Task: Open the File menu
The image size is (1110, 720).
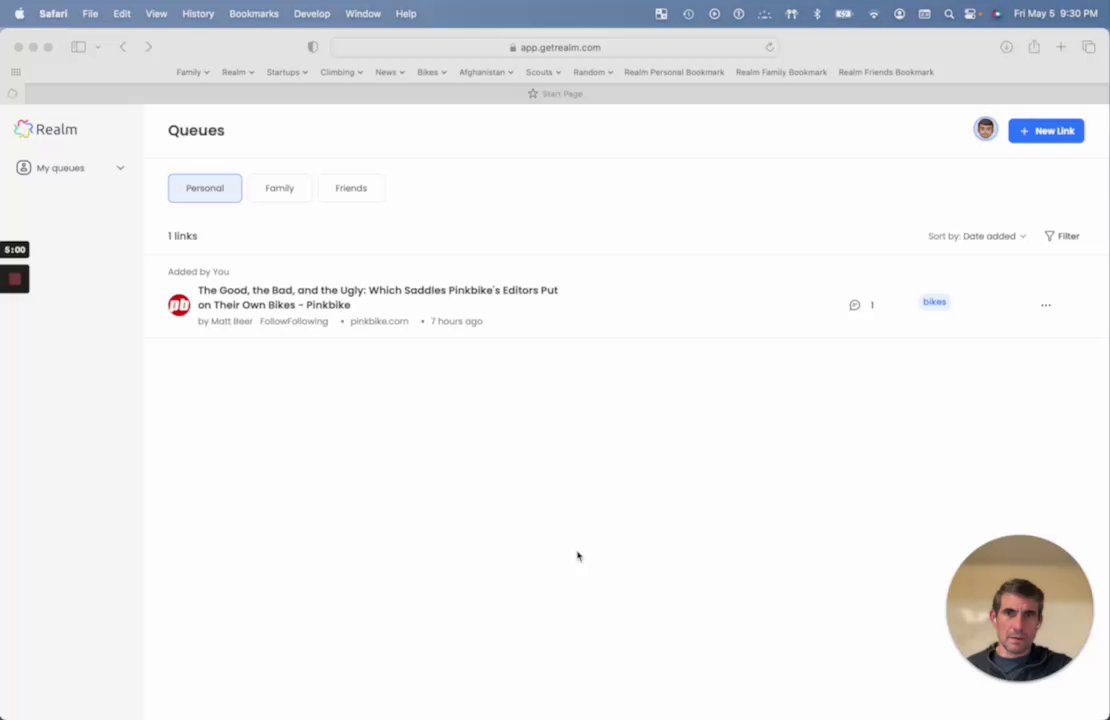Action: [x=90, y=13]
